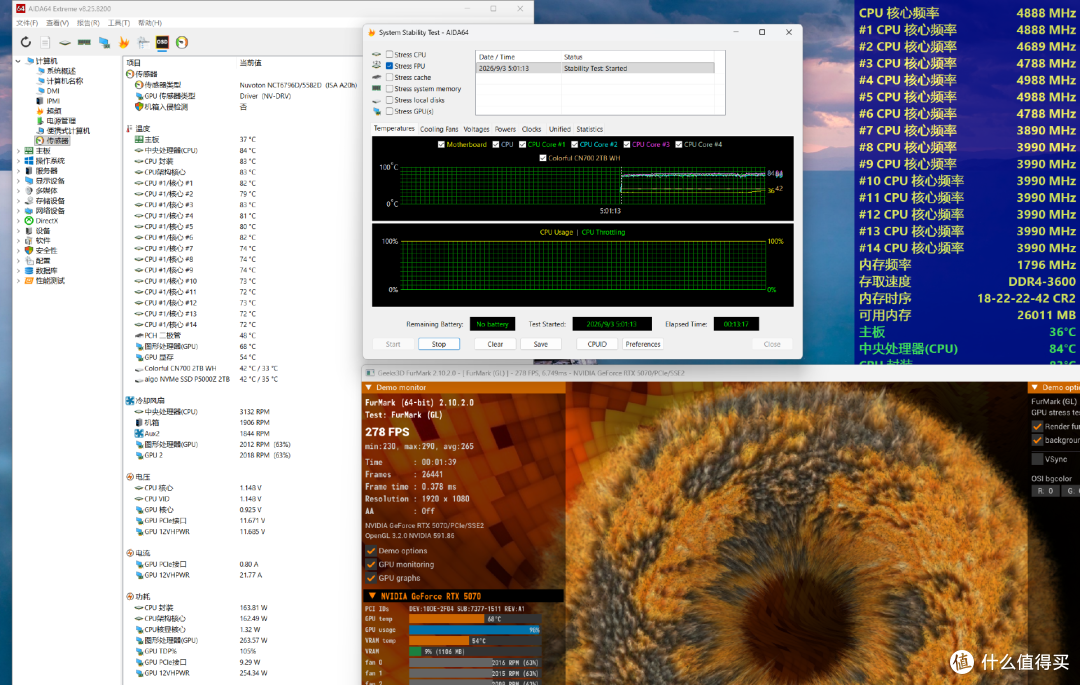The image size is (1080, 685).
Task: Enable the Stress cache checkbox
Action: 389,77
